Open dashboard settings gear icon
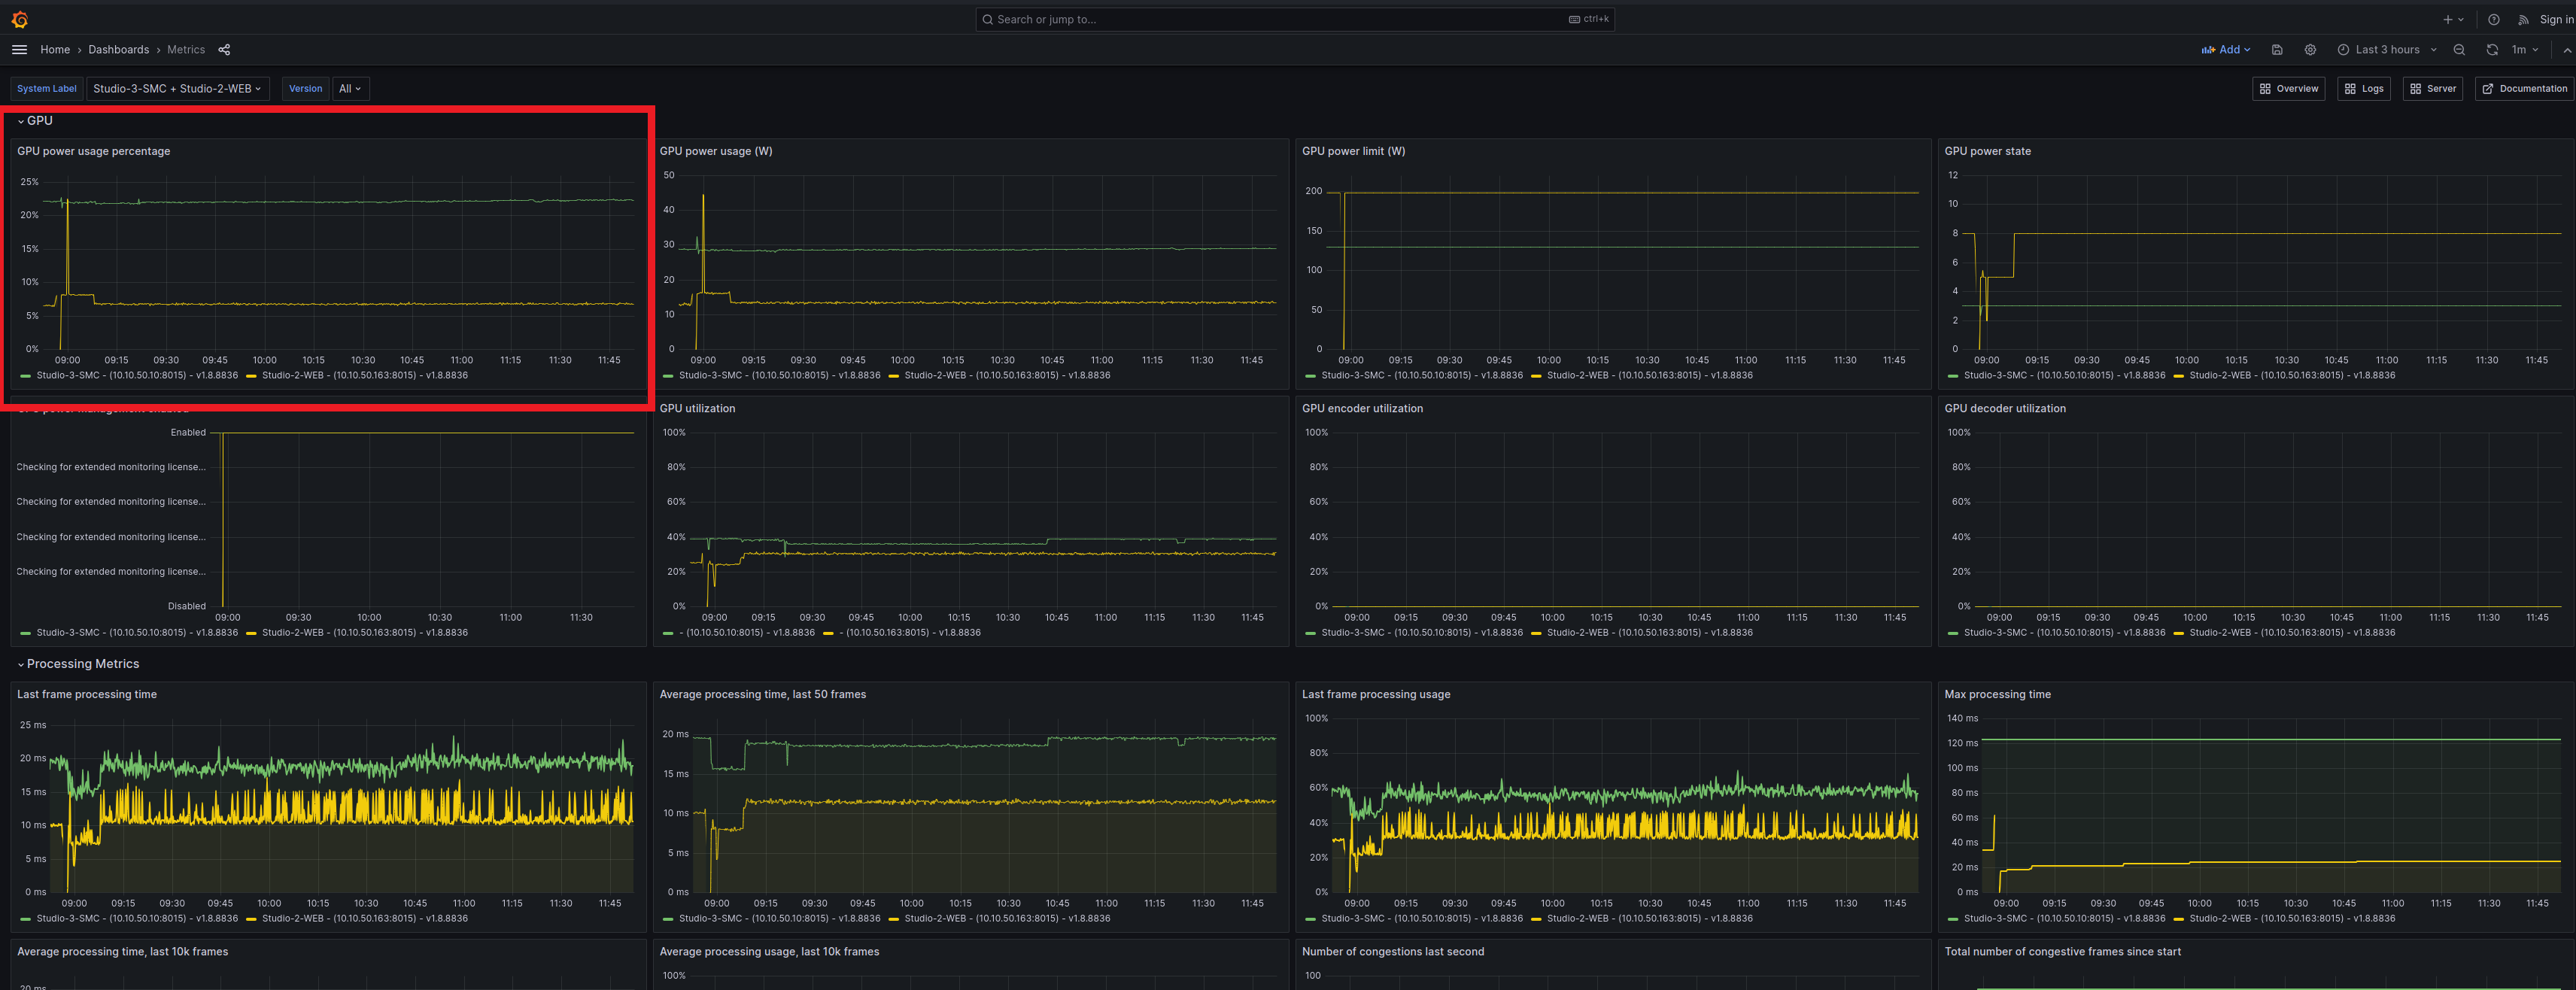Viewport: 2576px width, 990px height. click(x=2310, y=49)
